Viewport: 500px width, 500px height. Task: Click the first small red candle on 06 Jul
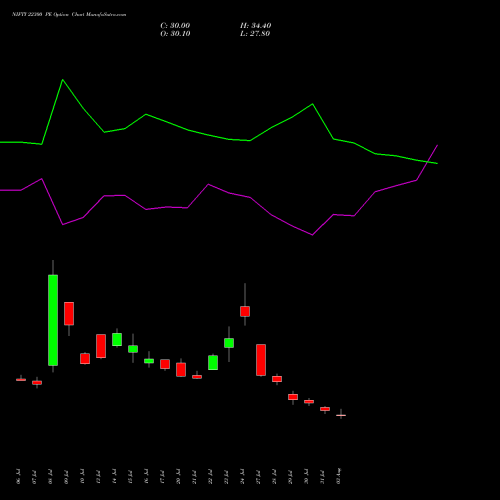pyautogui.click(x=21, y=379)
